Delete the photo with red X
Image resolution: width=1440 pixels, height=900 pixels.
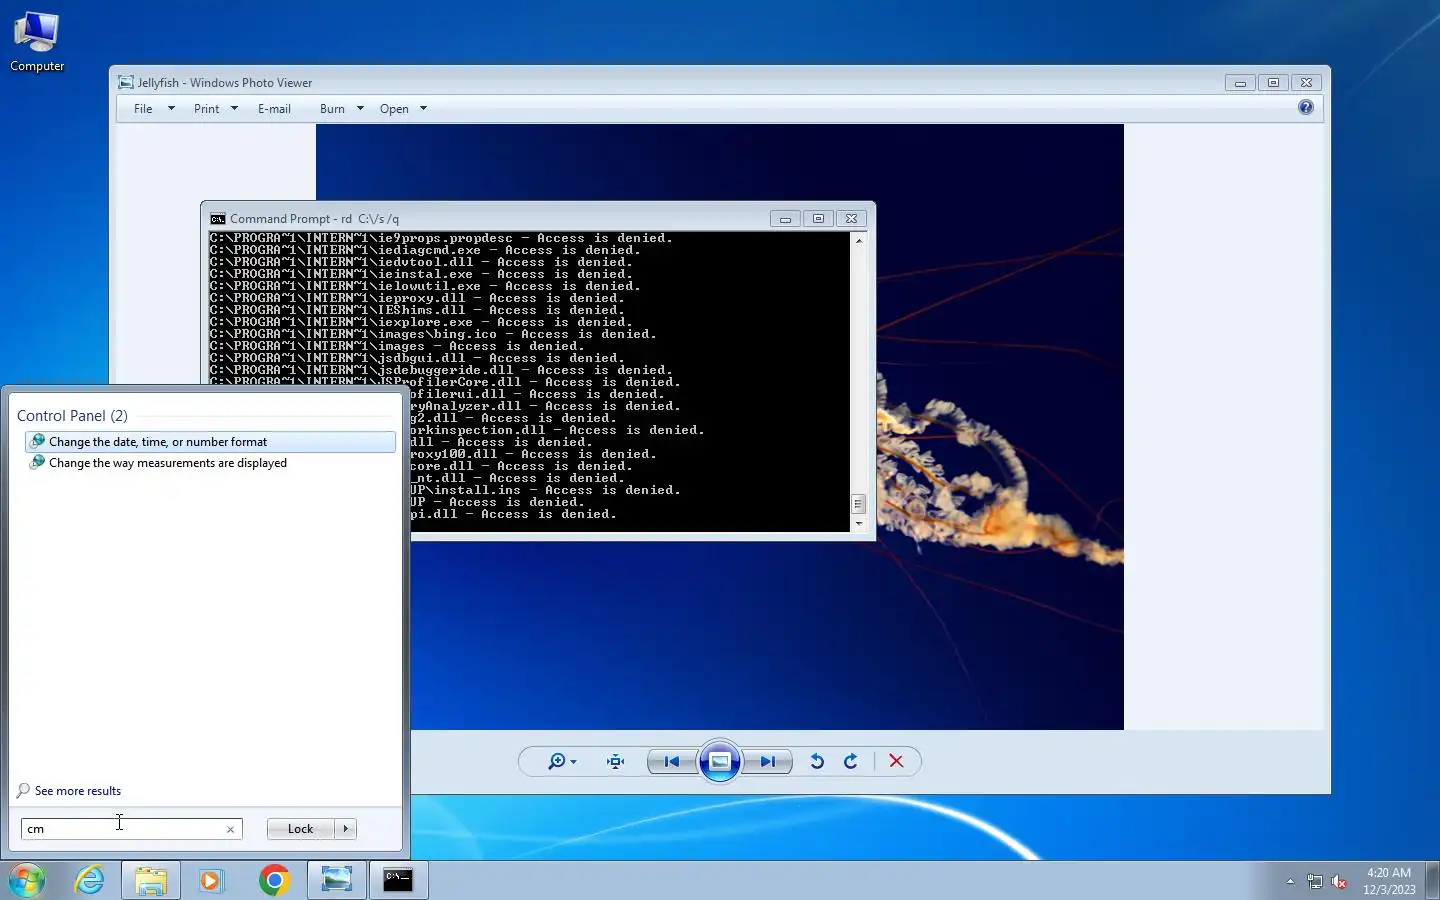pyautogui.click(x=896, y=762)
